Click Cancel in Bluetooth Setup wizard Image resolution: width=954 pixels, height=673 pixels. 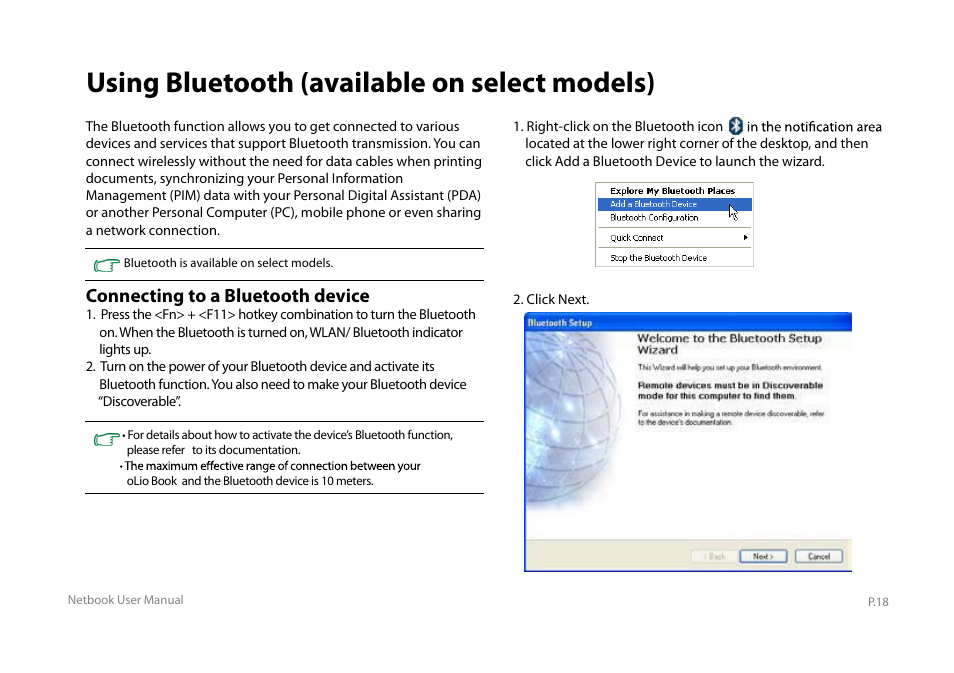click(818, 556)
